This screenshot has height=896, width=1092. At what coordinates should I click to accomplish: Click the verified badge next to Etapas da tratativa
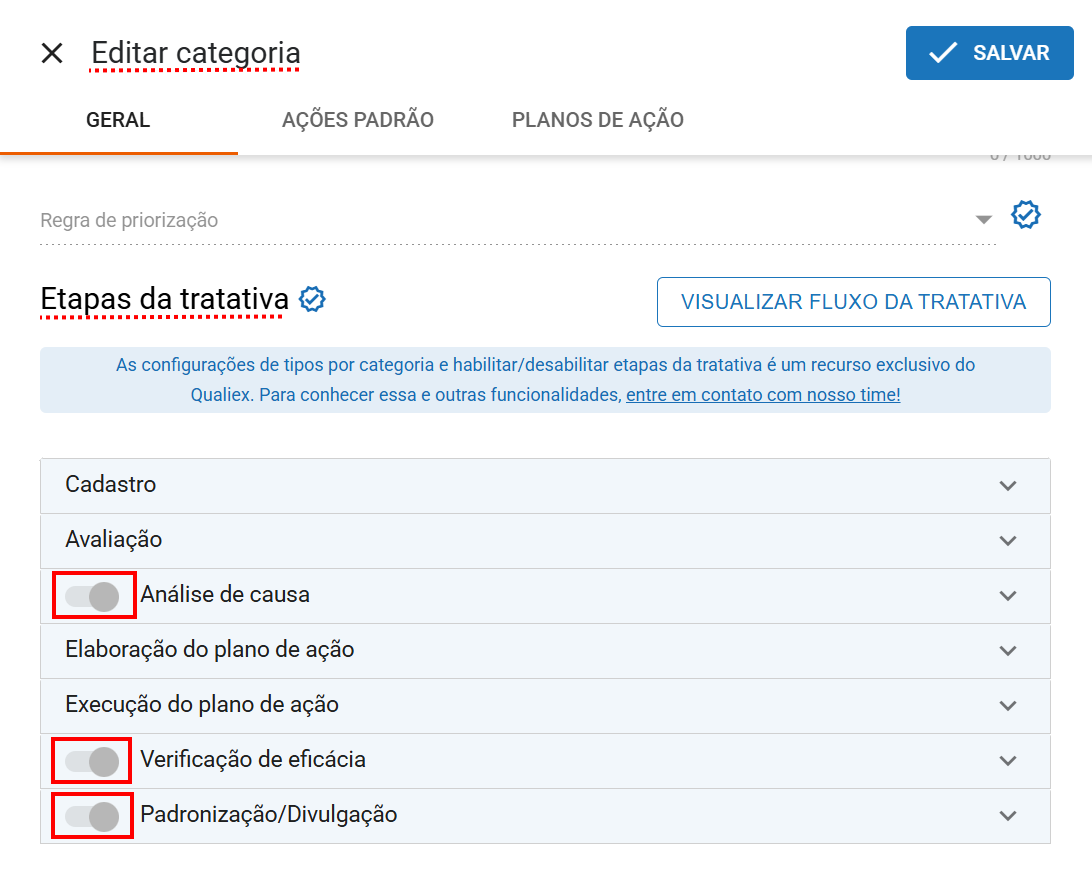[313, 299]
